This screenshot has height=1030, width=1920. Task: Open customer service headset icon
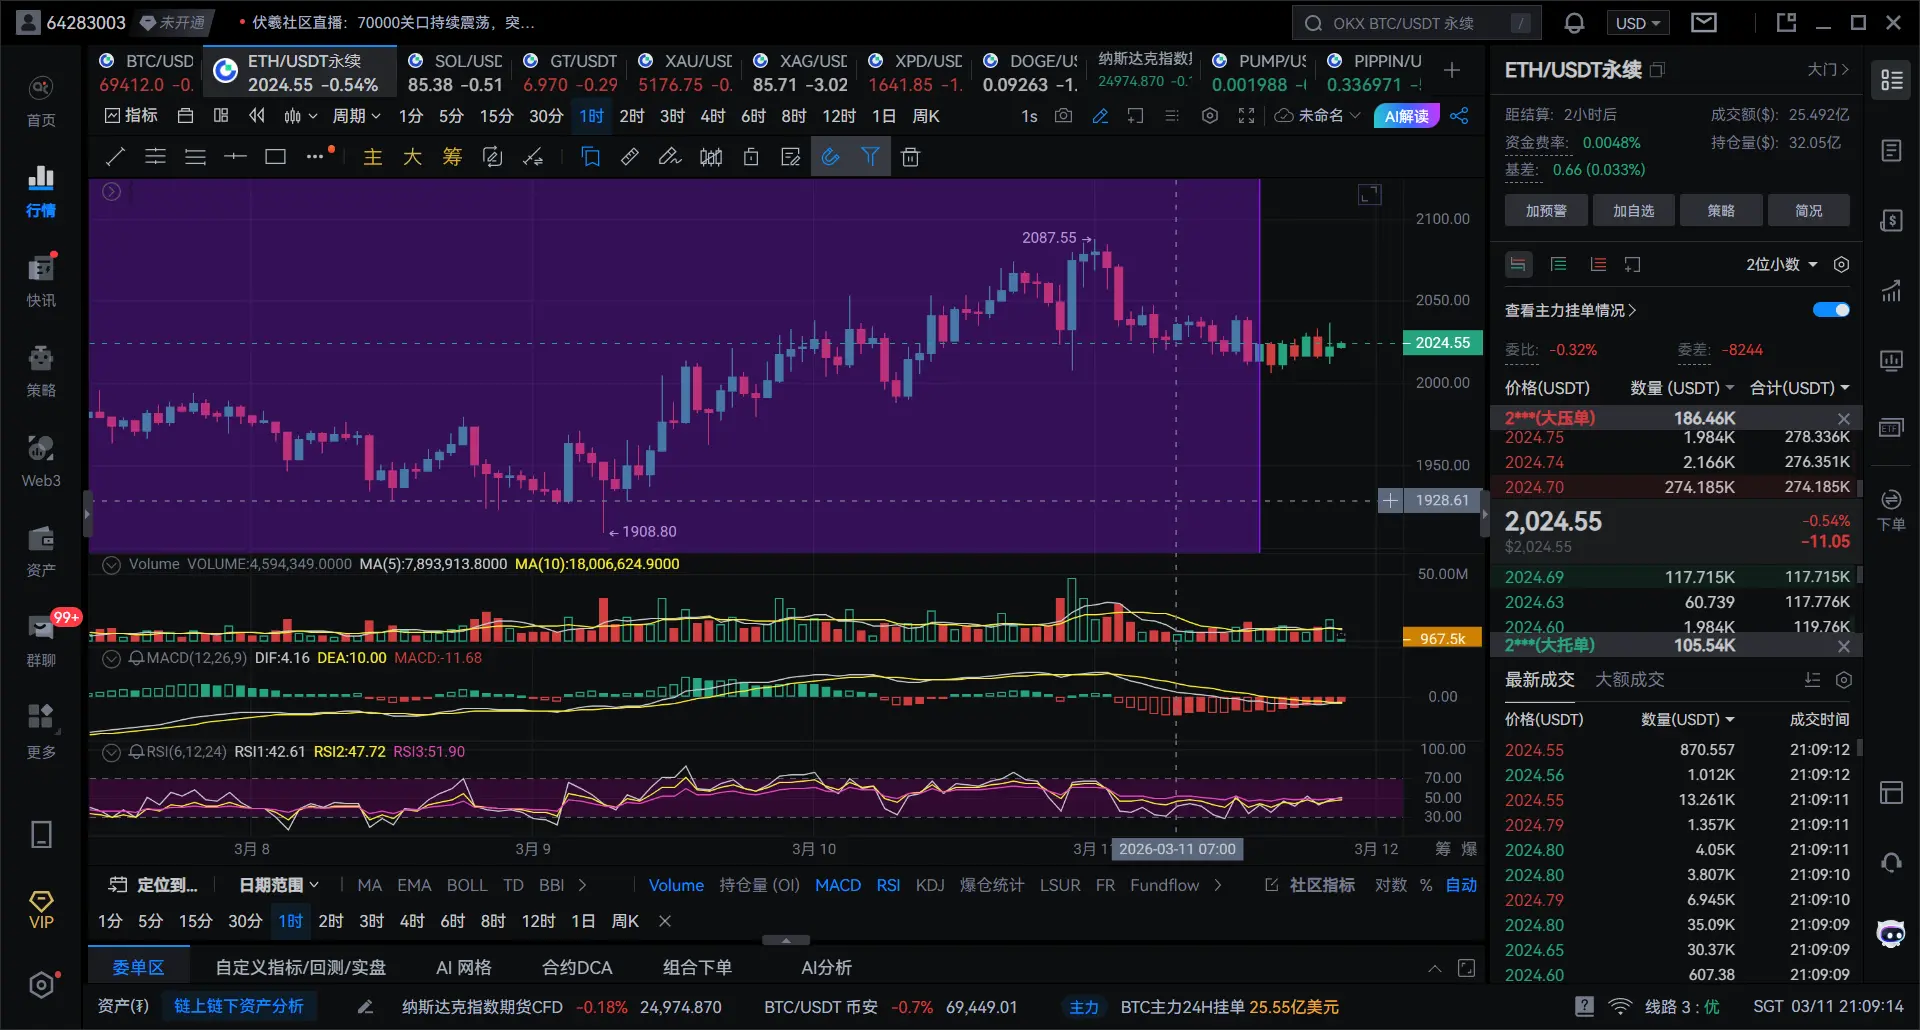[1891, 862]
